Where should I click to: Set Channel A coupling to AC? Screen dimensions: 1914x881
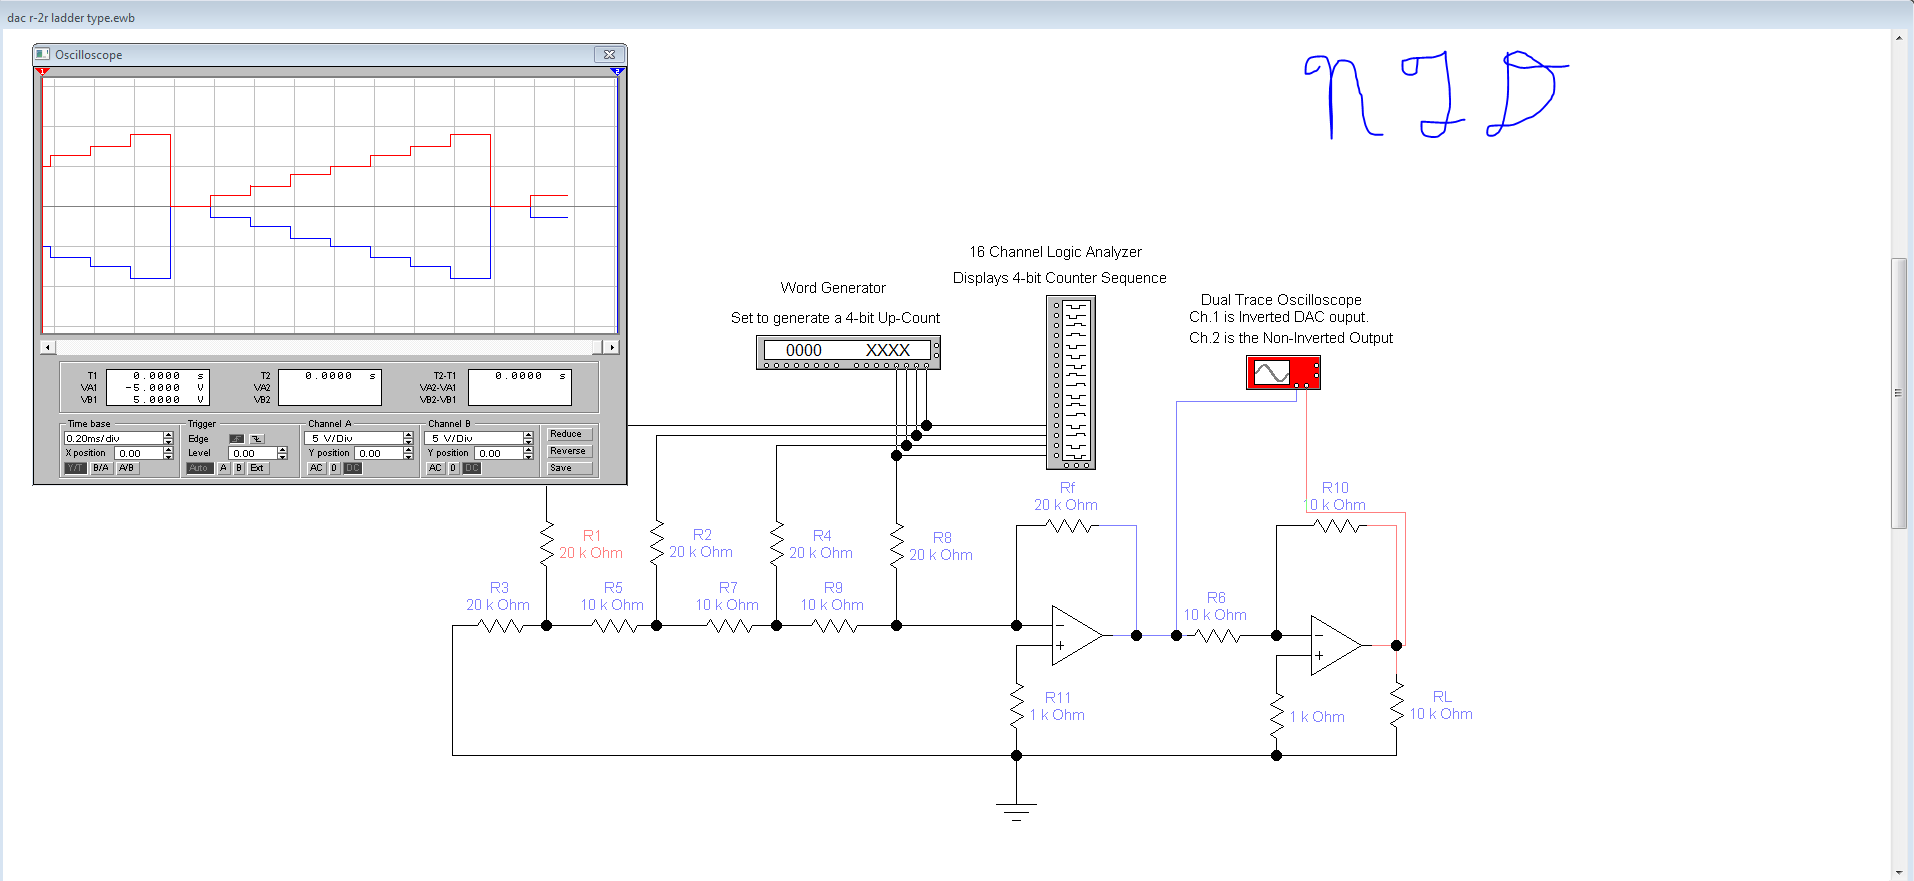click(x=316, y=468)
